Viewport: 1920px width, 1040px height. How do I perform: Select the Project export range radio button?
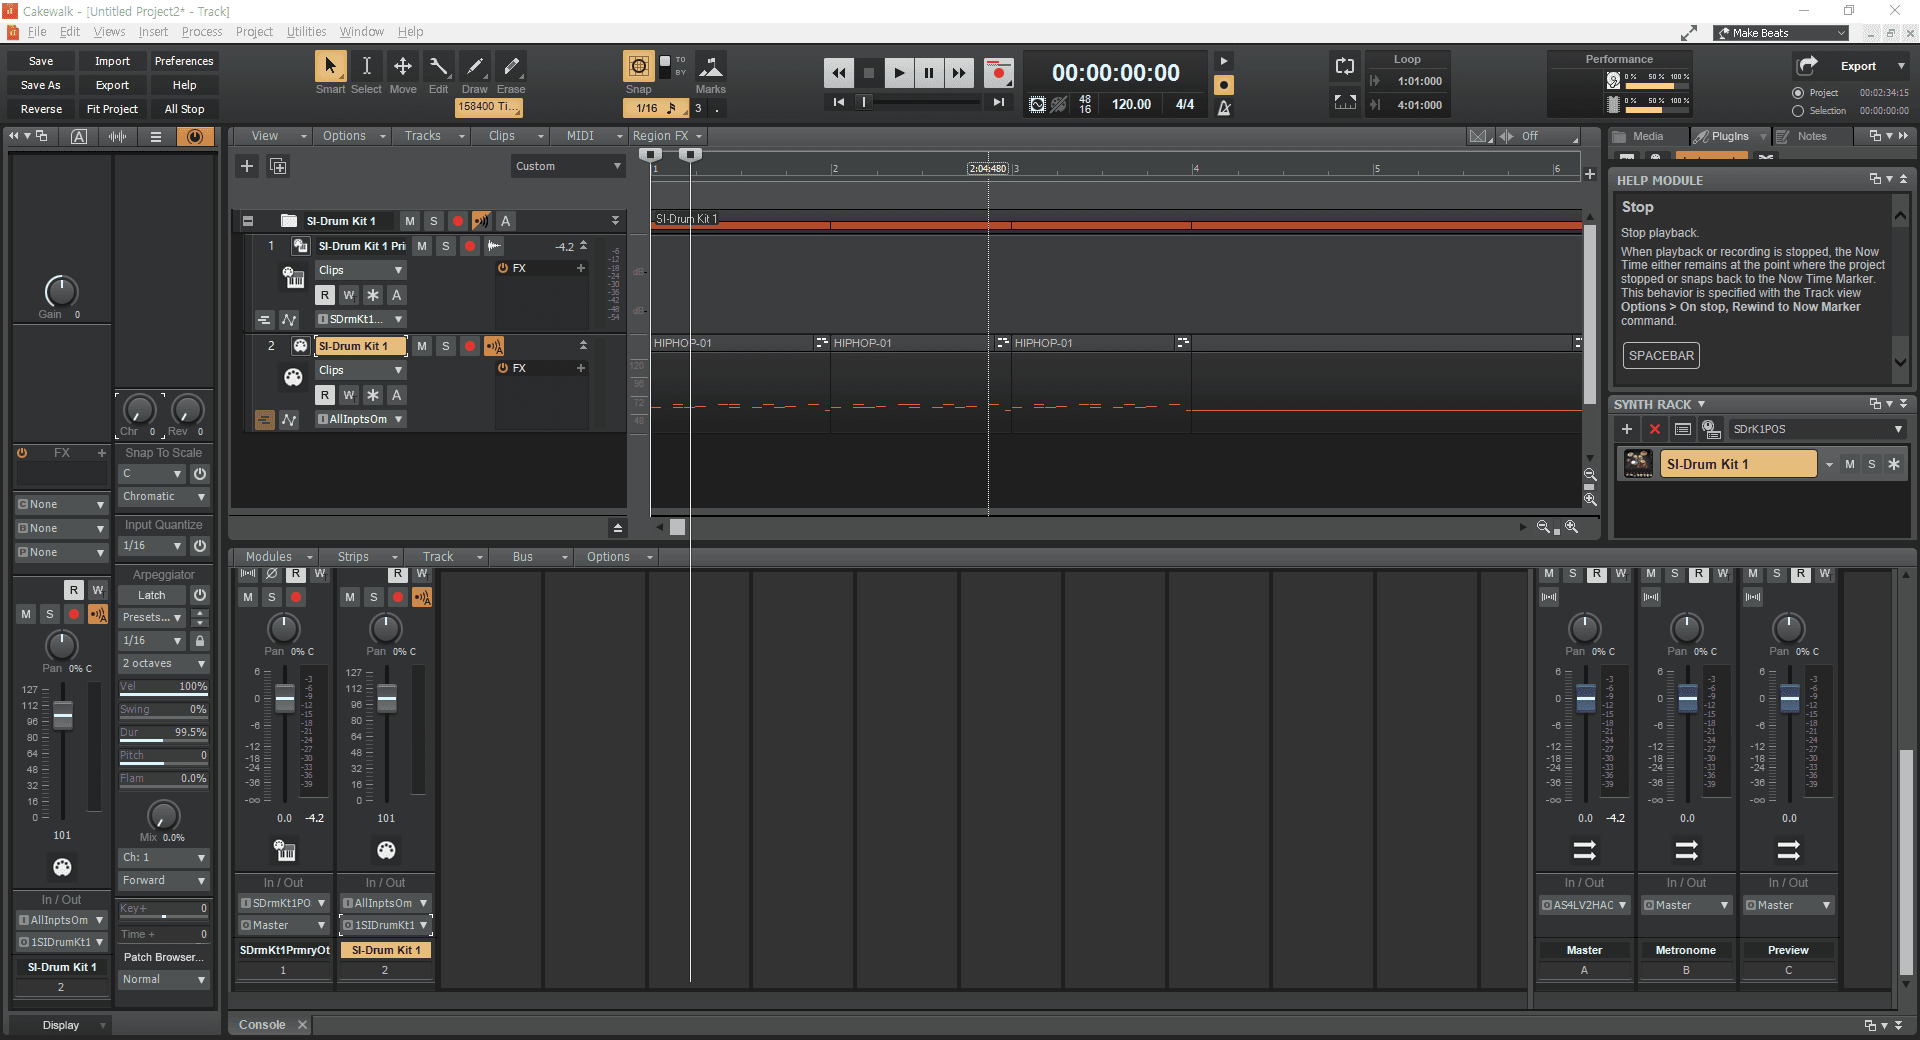pos(1798,93)
